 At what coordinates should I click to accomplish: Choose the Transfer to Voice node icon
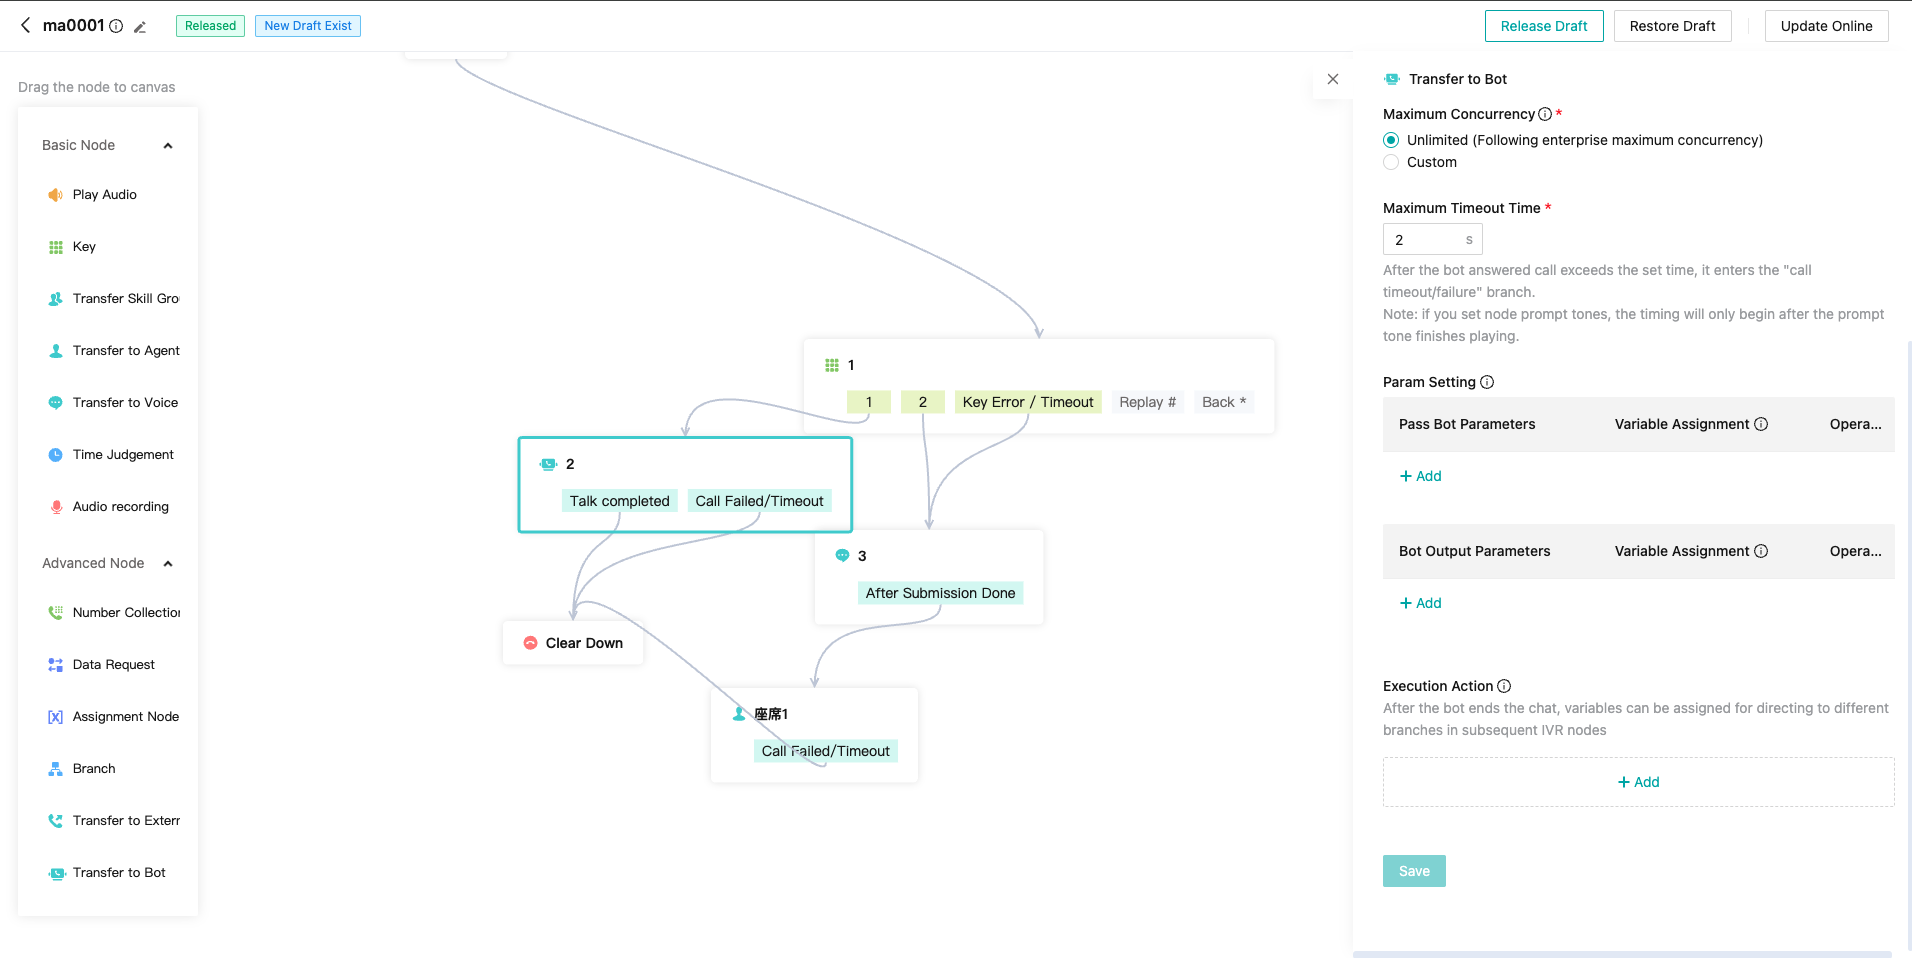pos(56,403)
